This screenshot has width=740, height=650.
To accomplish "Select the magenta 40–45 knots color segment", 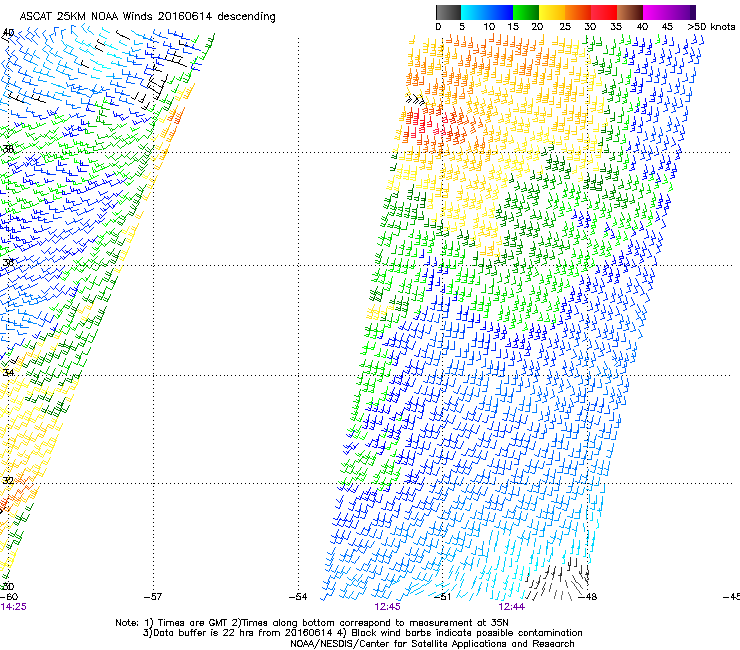I will coord(656,12).
